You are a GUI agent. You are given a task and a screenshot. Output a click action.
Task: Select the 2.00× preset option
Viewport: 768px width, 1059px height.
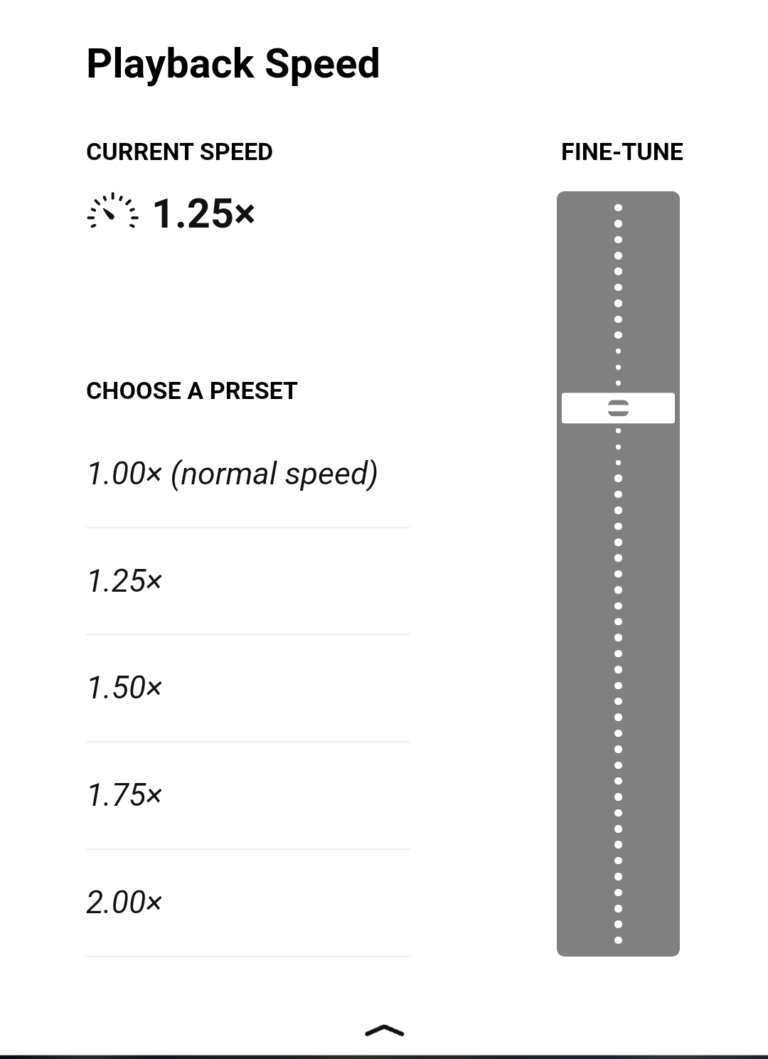[125, 903]
